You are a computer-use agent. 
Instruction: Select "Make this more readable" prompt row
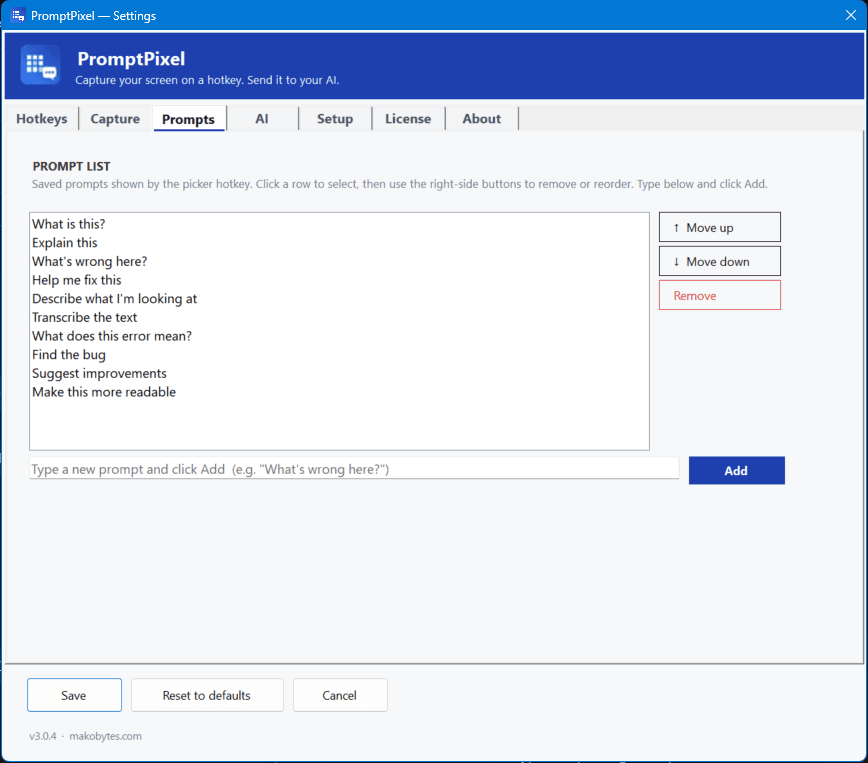pyautogui.click(x=339, y=392)
